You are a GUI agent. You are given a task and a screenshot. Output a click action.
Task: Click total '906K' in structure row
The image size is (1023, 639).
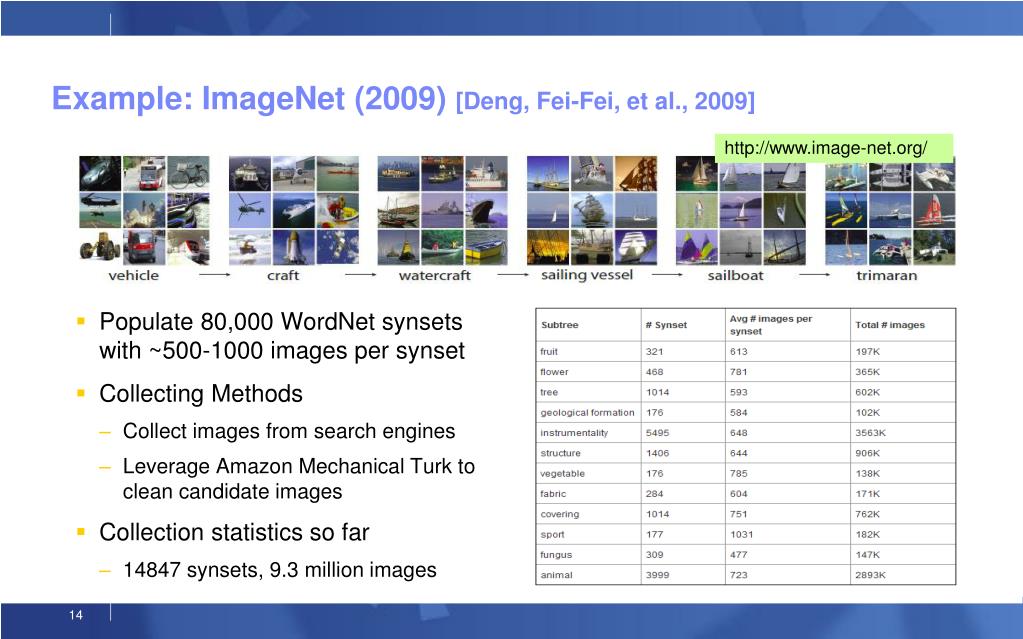(867, 453)
